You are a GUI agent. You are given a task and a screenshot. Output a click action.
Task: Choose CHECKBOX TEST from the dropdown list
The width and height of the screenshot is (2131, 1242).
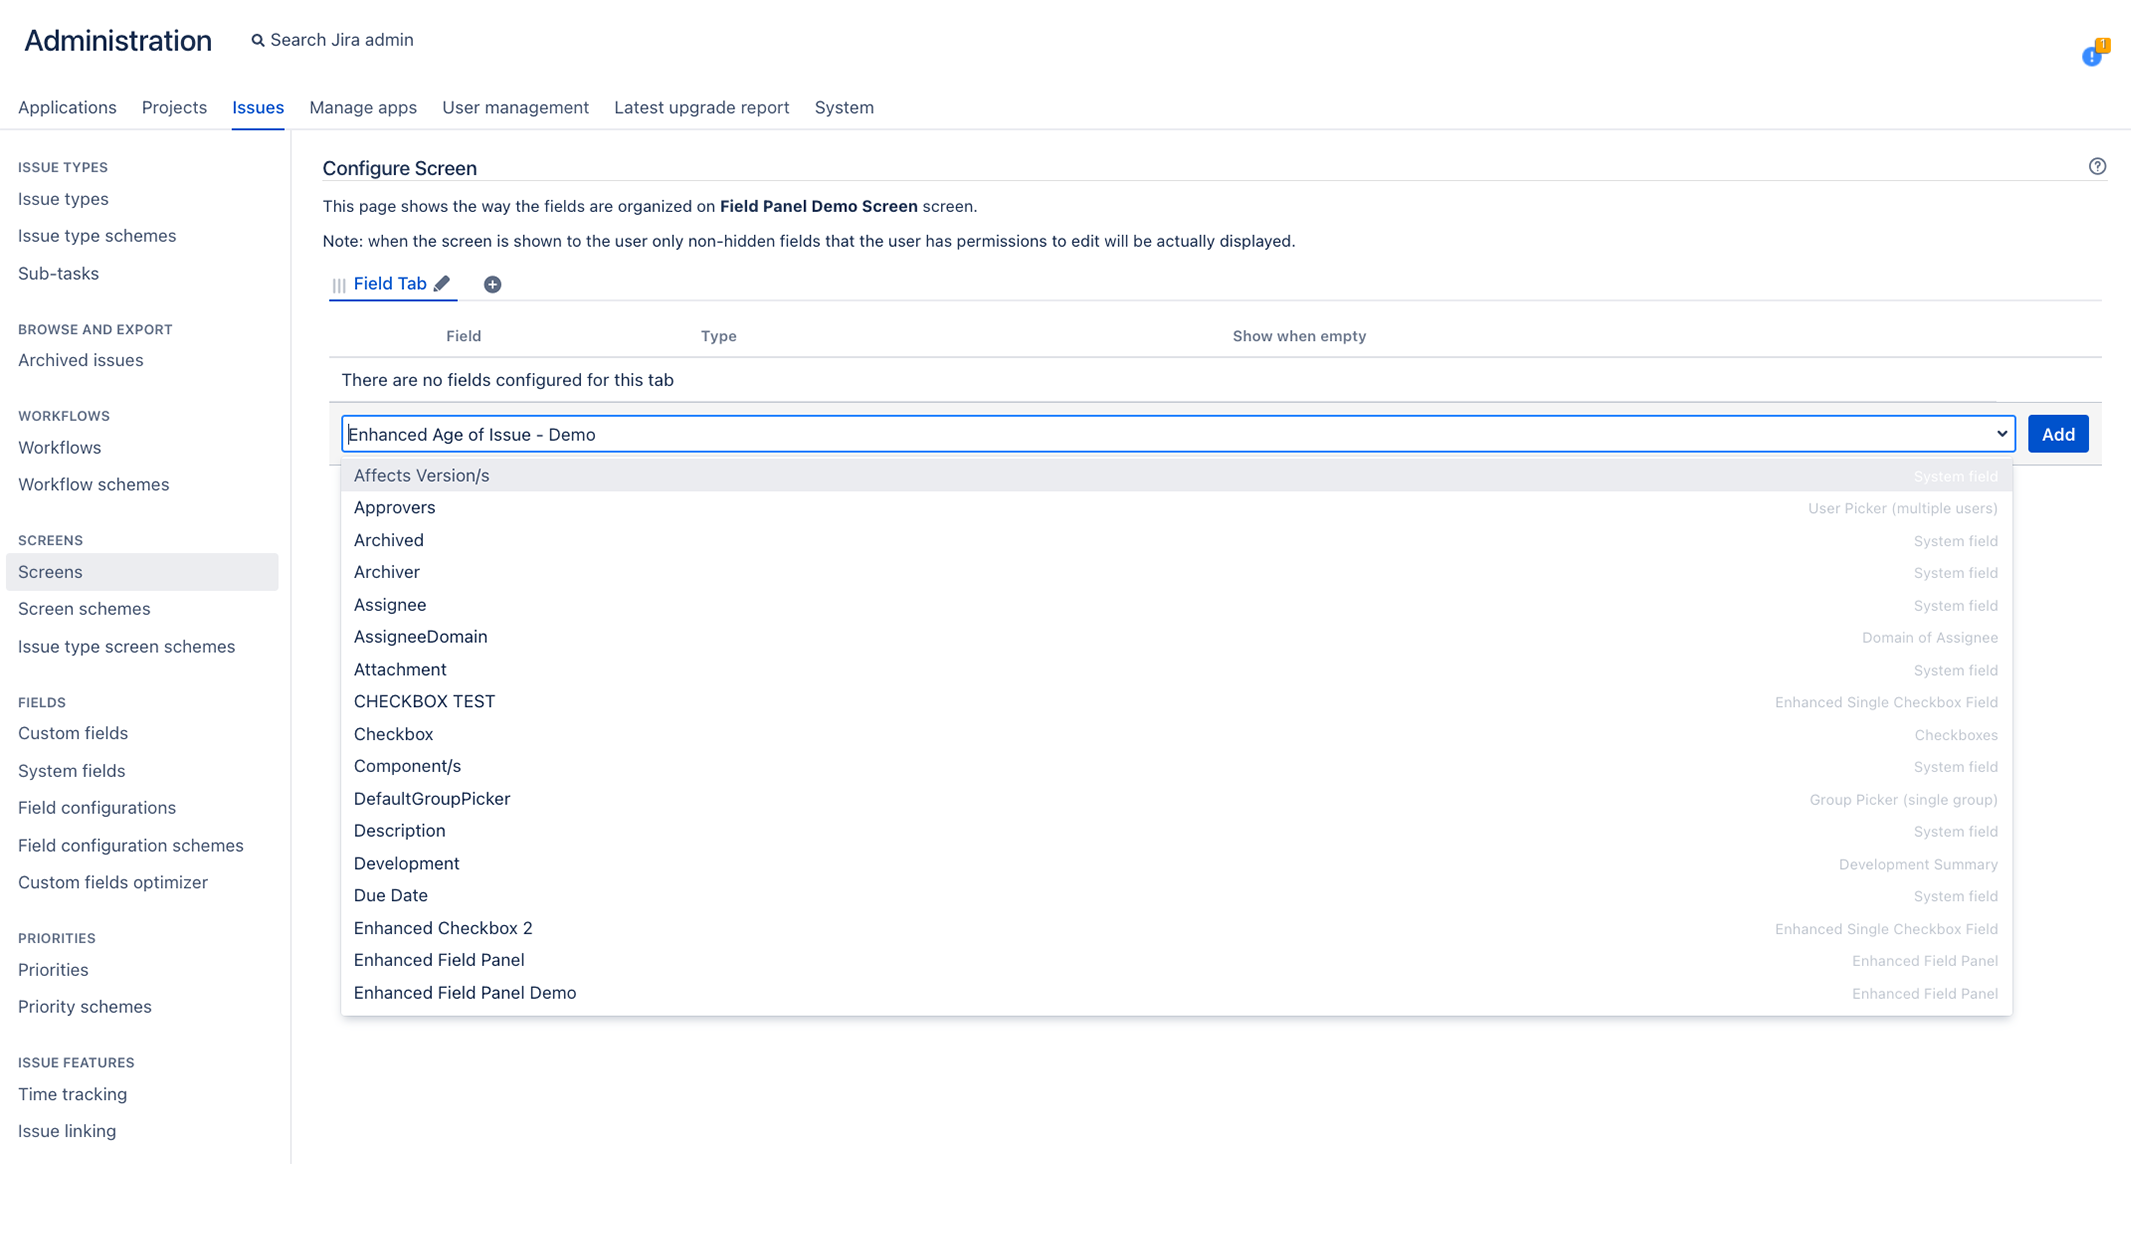(424, 701)
